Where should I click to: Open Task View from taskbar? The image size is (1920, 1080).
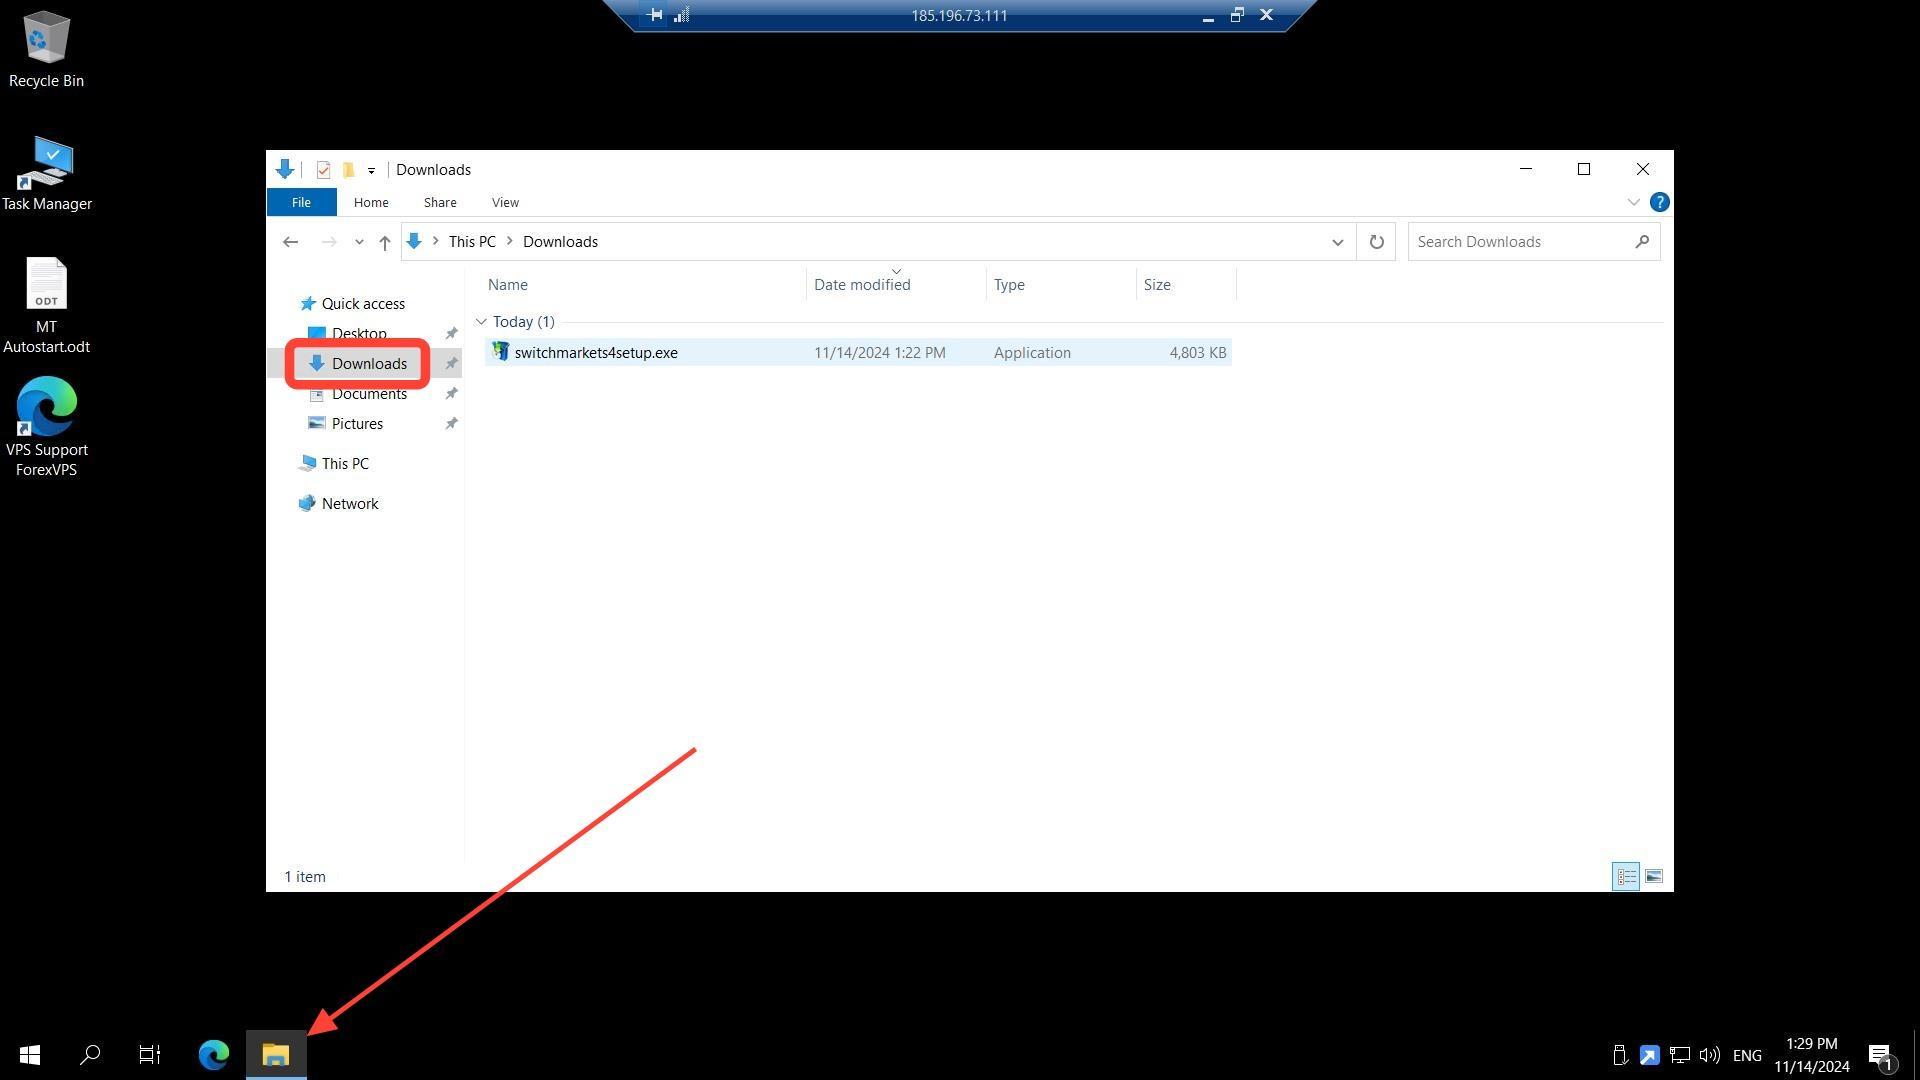[150, 1054]
